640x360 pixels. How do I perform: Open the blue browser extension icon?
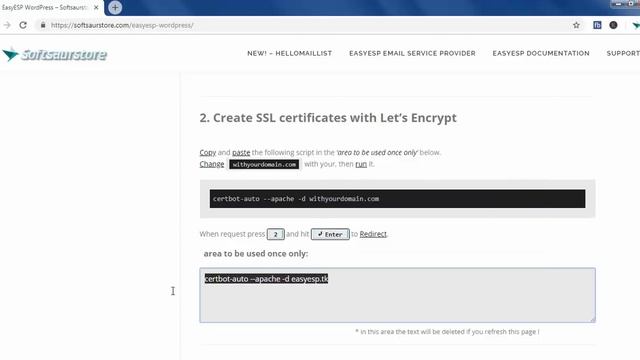click(x=597, y=25)
